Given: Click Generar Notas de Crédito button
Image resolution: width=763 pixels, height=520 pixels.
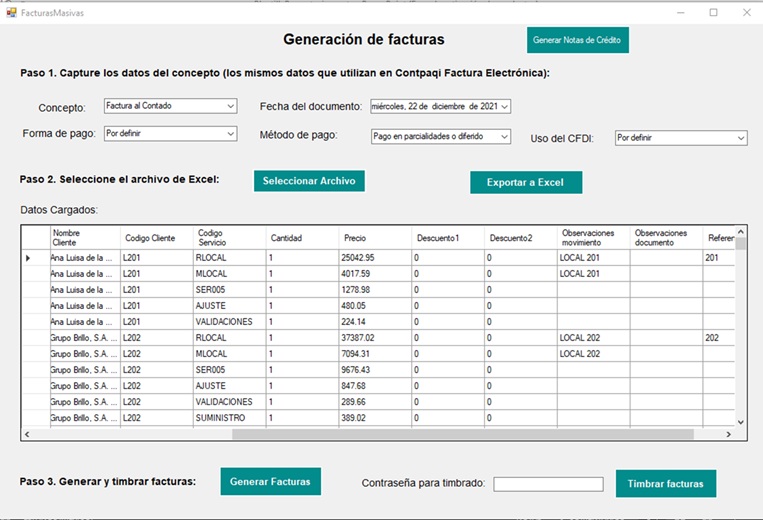Looking at the screenshot, I should (577, 40).
